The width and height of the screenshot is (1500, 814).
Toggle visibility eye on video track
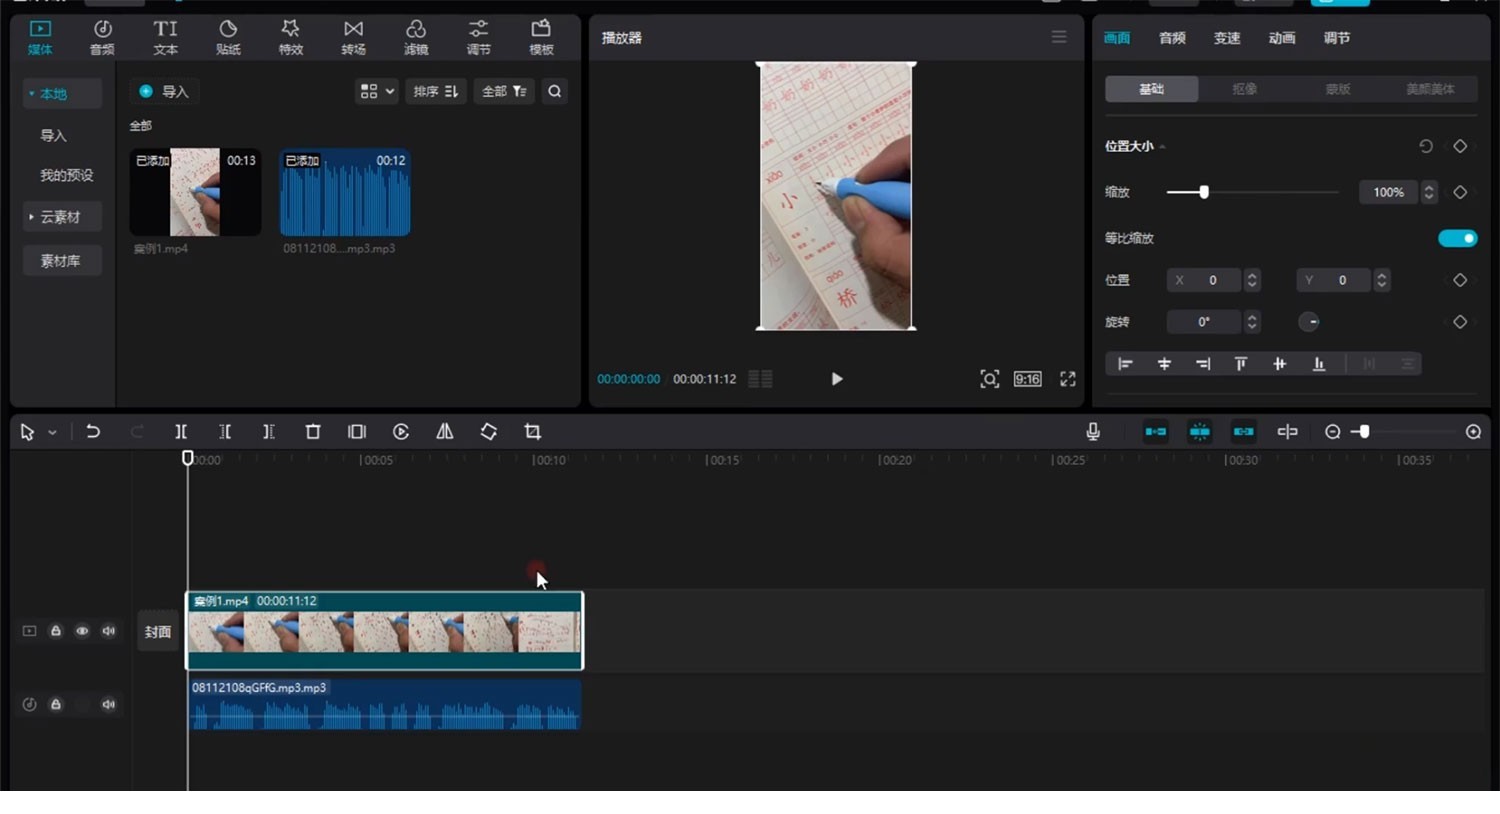pos(82,631)
